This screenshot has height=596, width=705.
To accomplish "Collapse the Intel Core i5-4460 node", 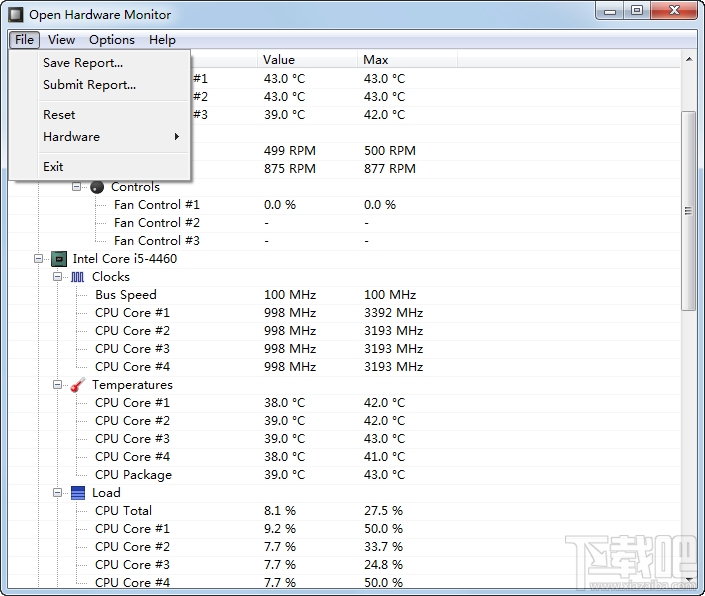I will tap(39, 258).
